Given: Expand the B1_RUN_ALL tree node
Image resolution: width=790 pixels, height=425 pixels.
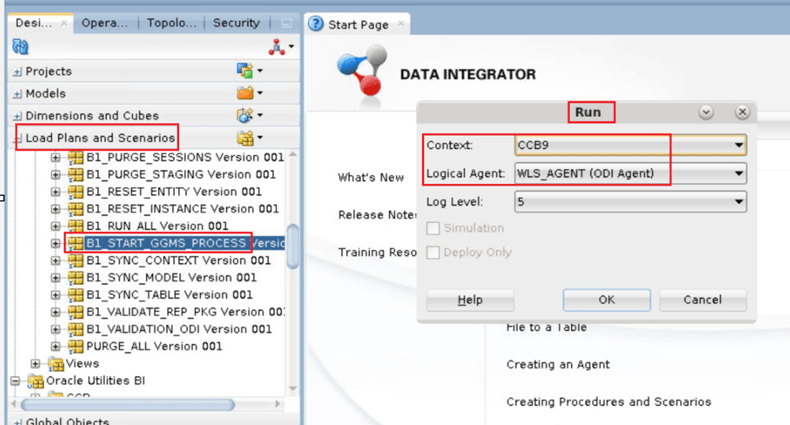Looking at the screenshot, I should click(55, 226).
